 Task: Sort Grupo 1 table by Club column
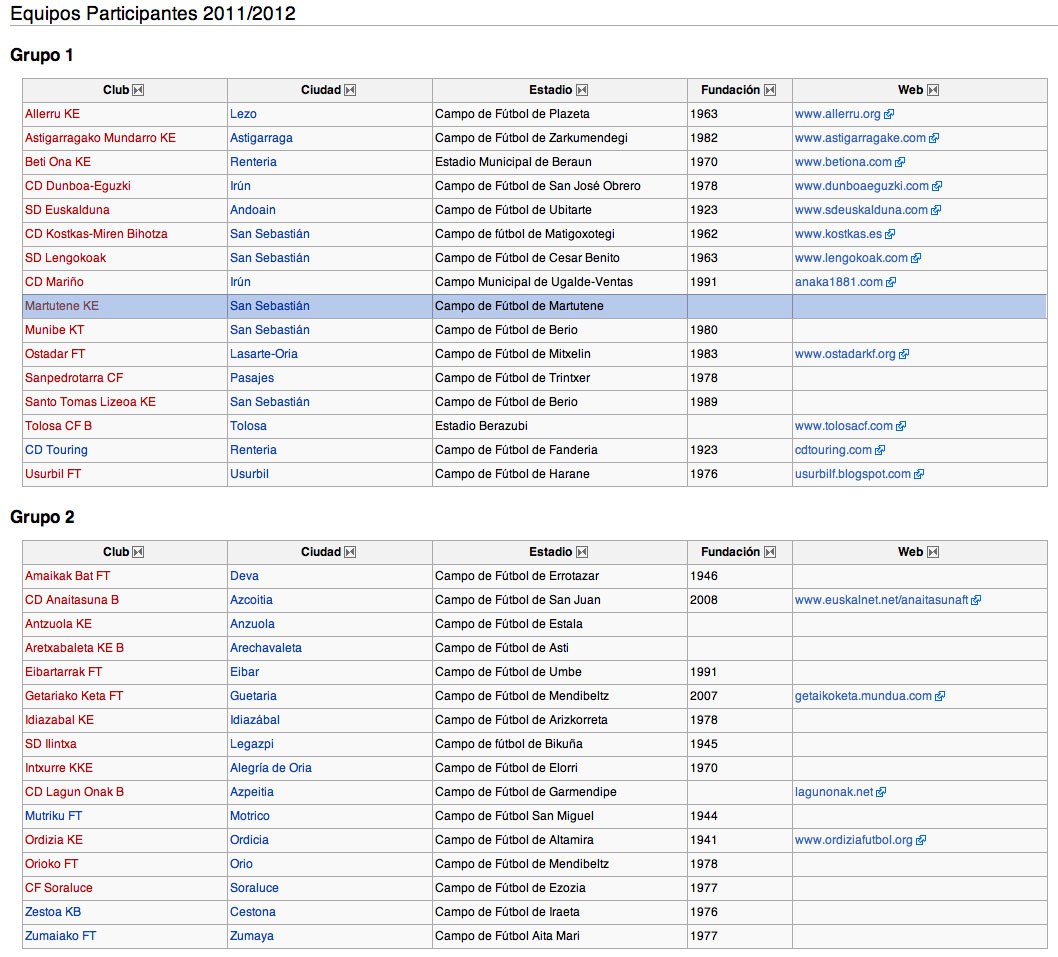click(x=138, y=90)
